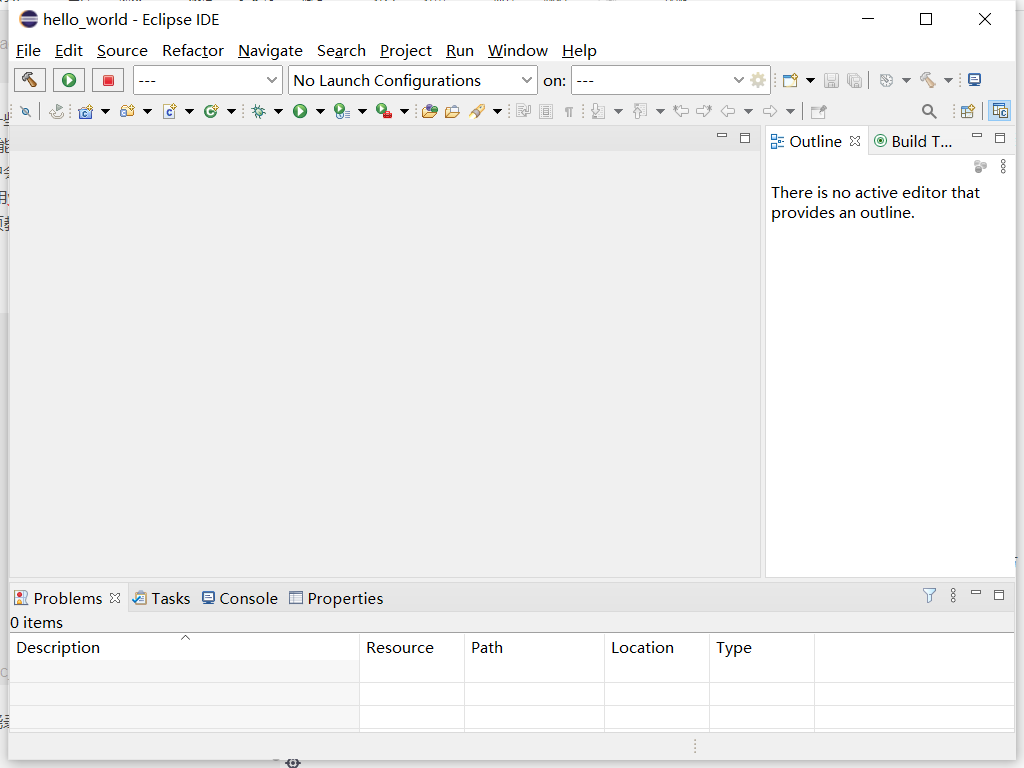Expand the New wizard dropdown arrow
Viewport: 1024px width, 768px height.
click(810, 80)
